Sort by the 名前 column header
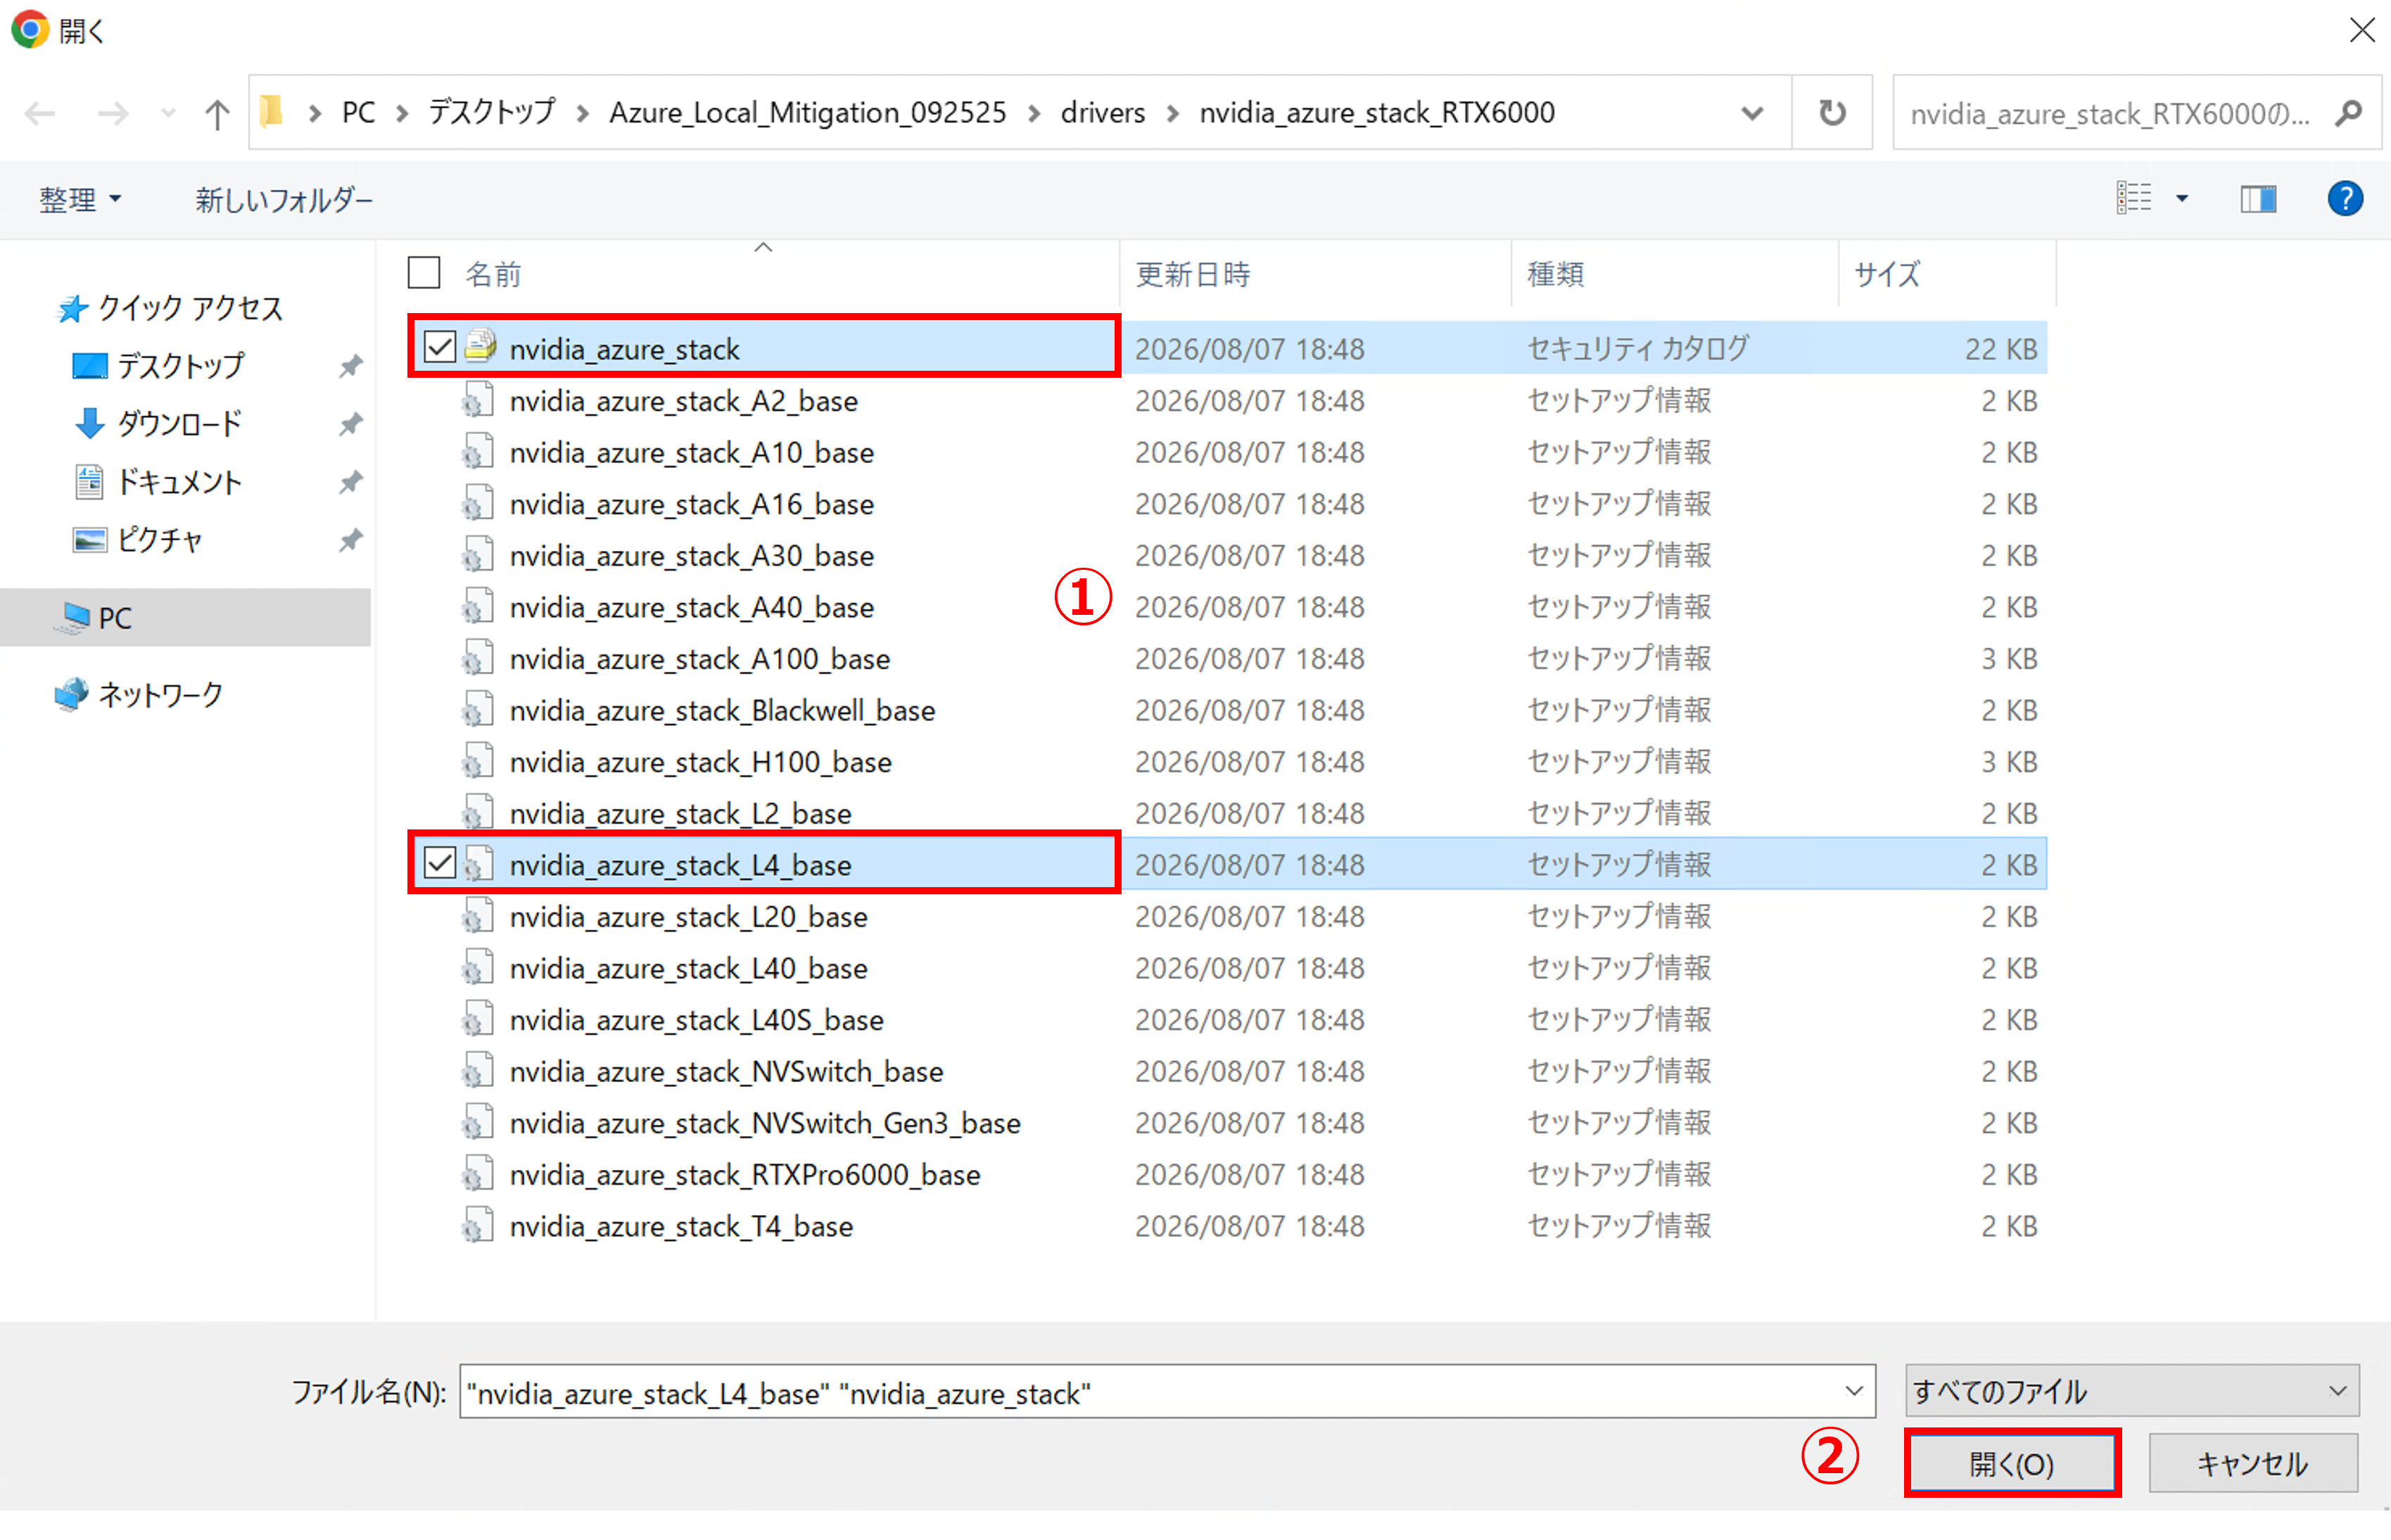This screenshot has height=1540, width=2391. point(493,274)
